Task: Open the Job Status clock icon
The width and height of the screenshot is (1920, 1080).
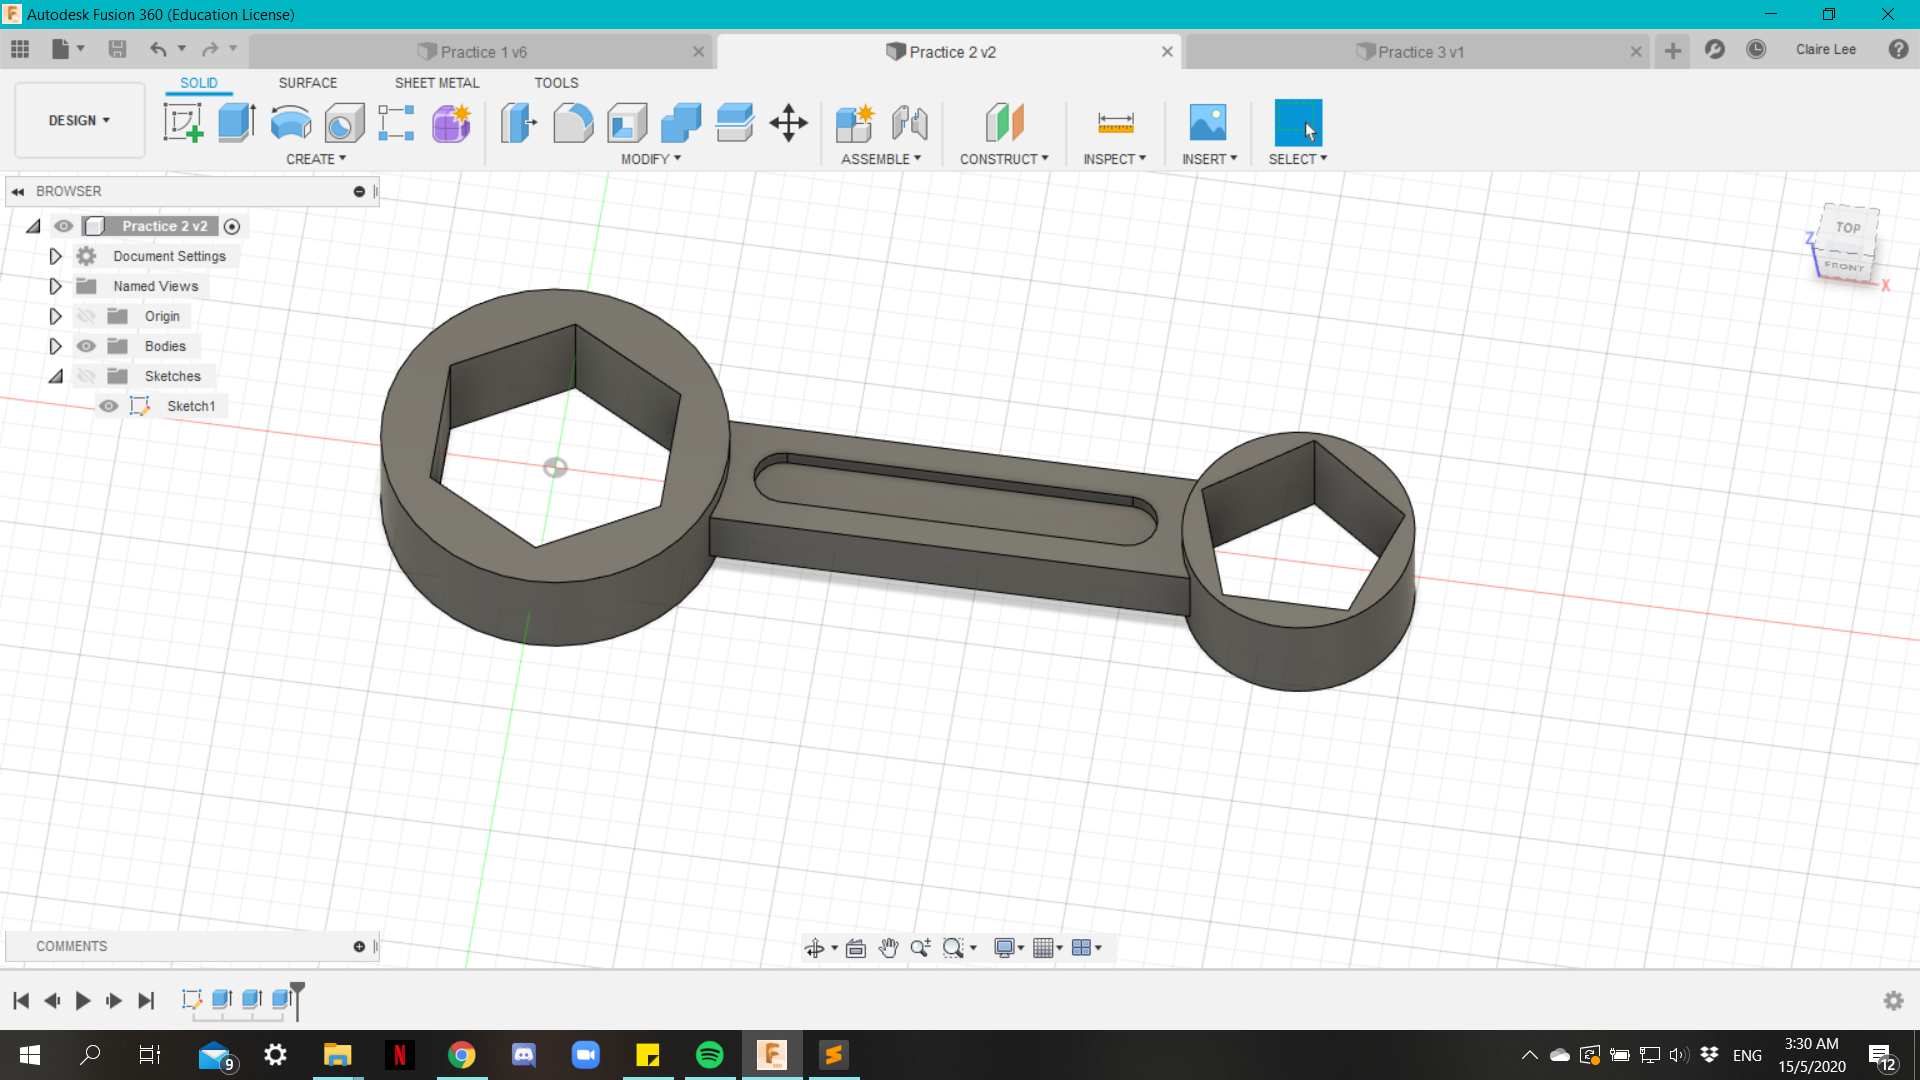Action: tap(1756, 50)
